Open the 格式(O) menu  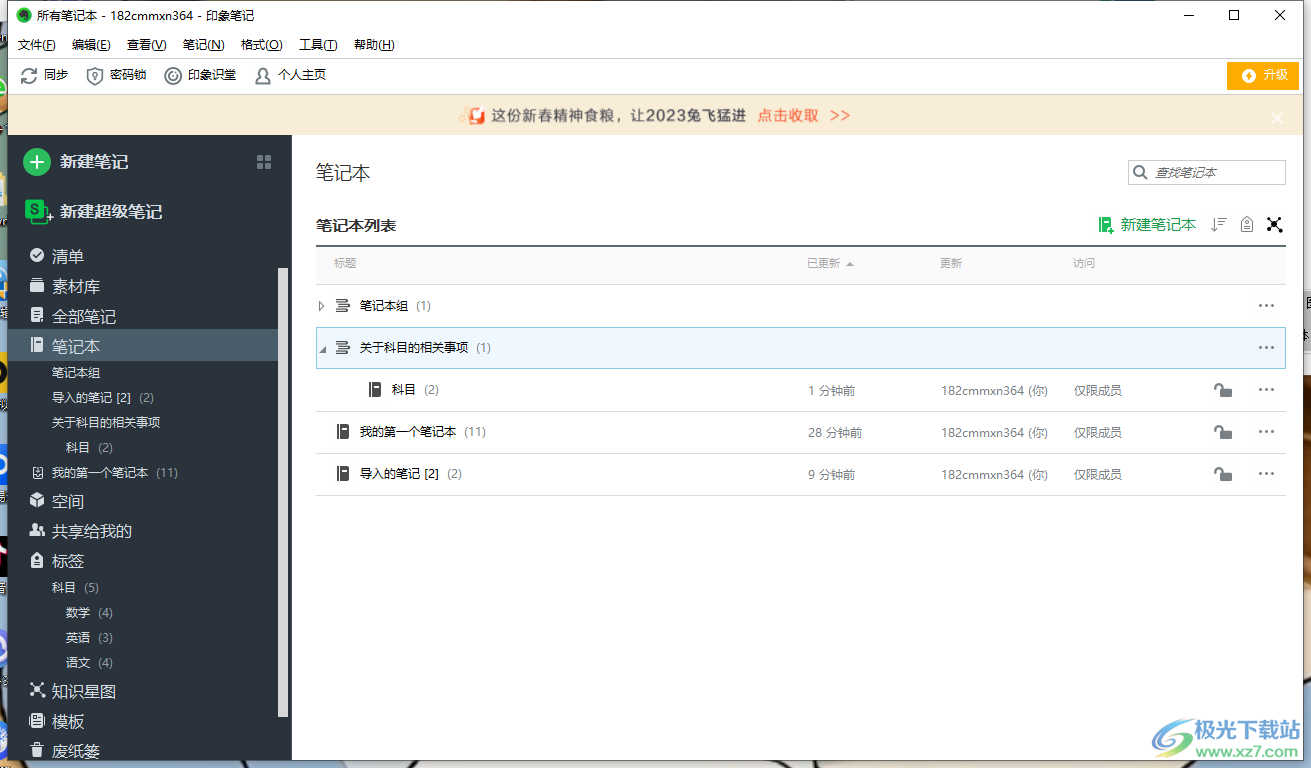tap(262, 45)
